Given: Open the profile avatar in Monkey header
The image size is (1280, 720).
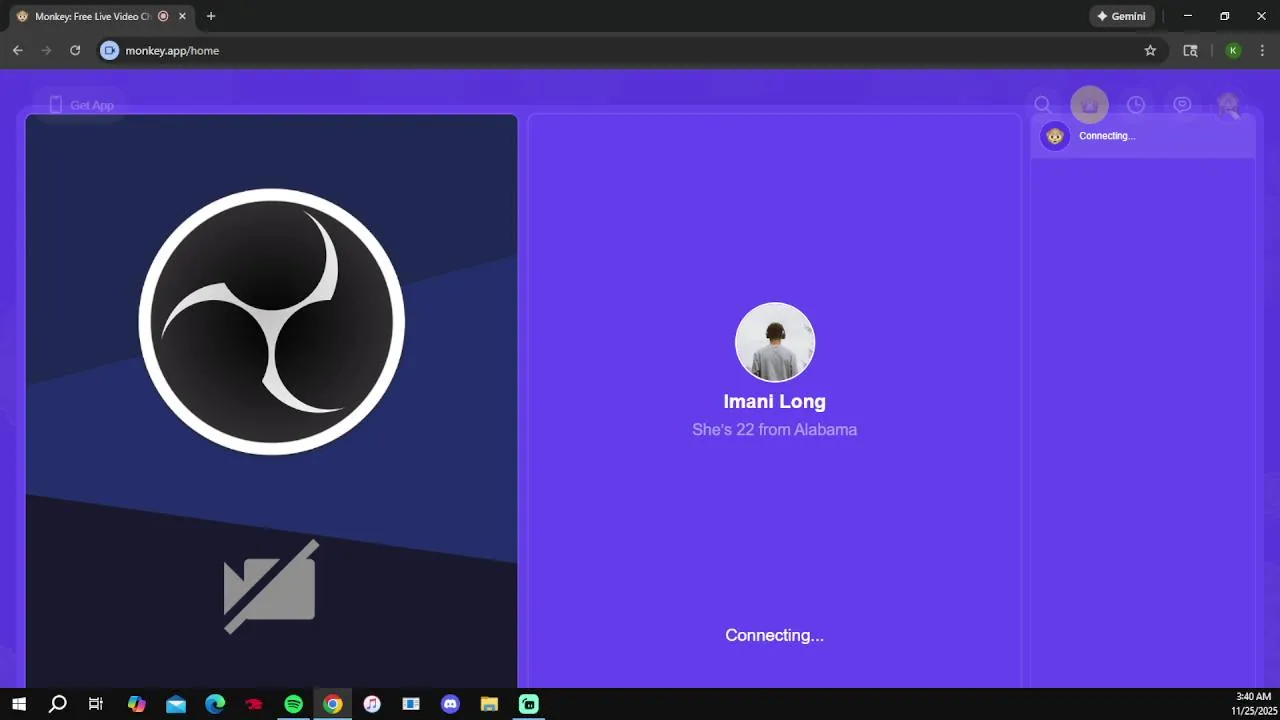Looking at the screenshot, I should [1228, 105].
